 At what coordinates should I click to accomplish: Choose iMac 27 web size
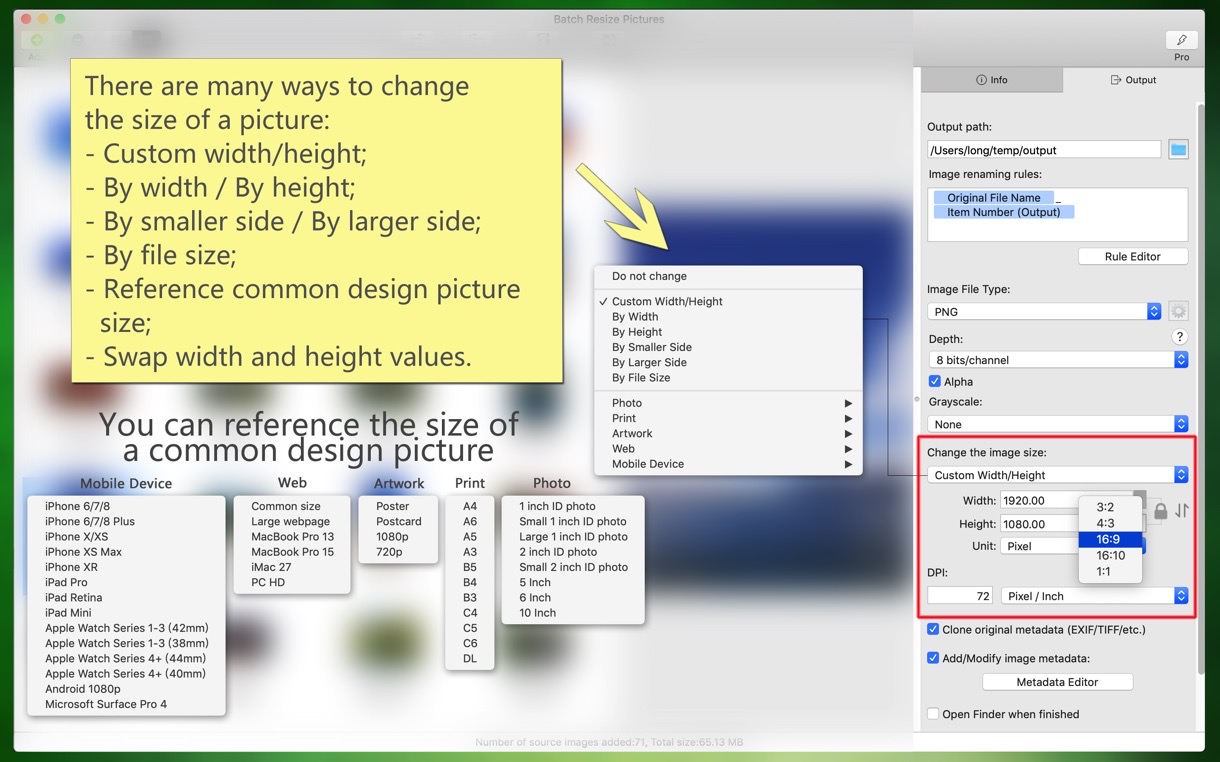[272, 567]
